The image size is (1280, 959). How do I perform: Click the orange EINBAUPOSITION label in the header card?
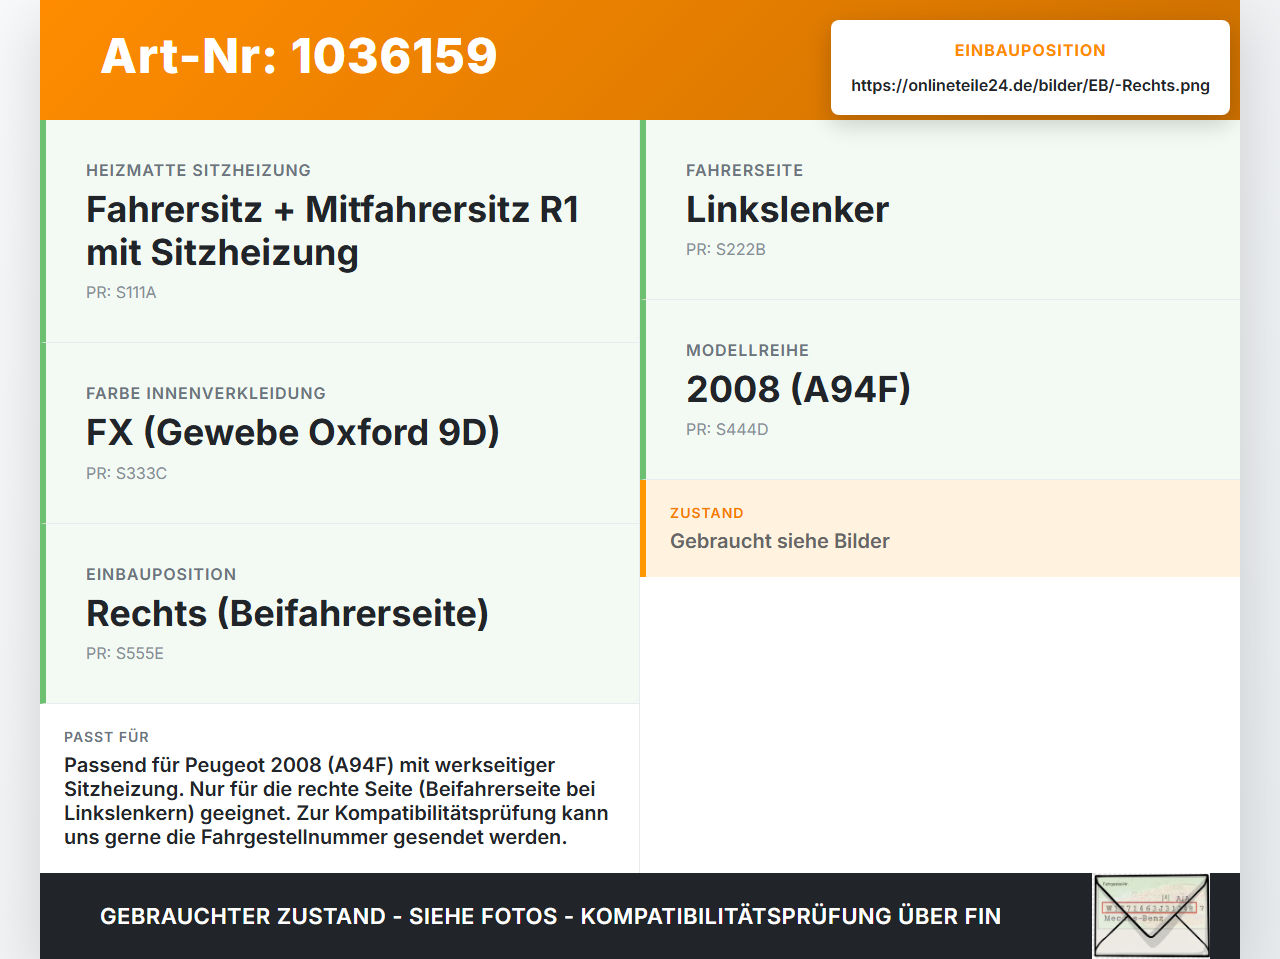pyautogui.click(x=1030, y=50)
